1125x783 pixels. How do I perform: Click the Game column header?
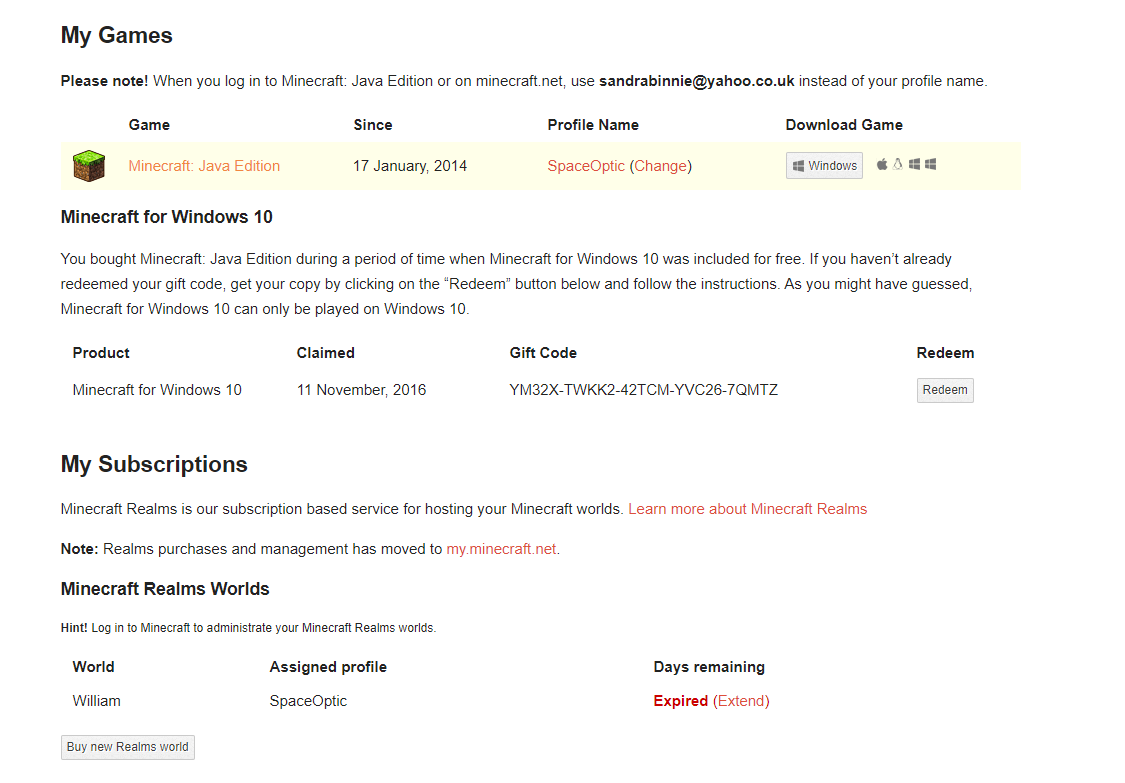(x=149, y=125)
